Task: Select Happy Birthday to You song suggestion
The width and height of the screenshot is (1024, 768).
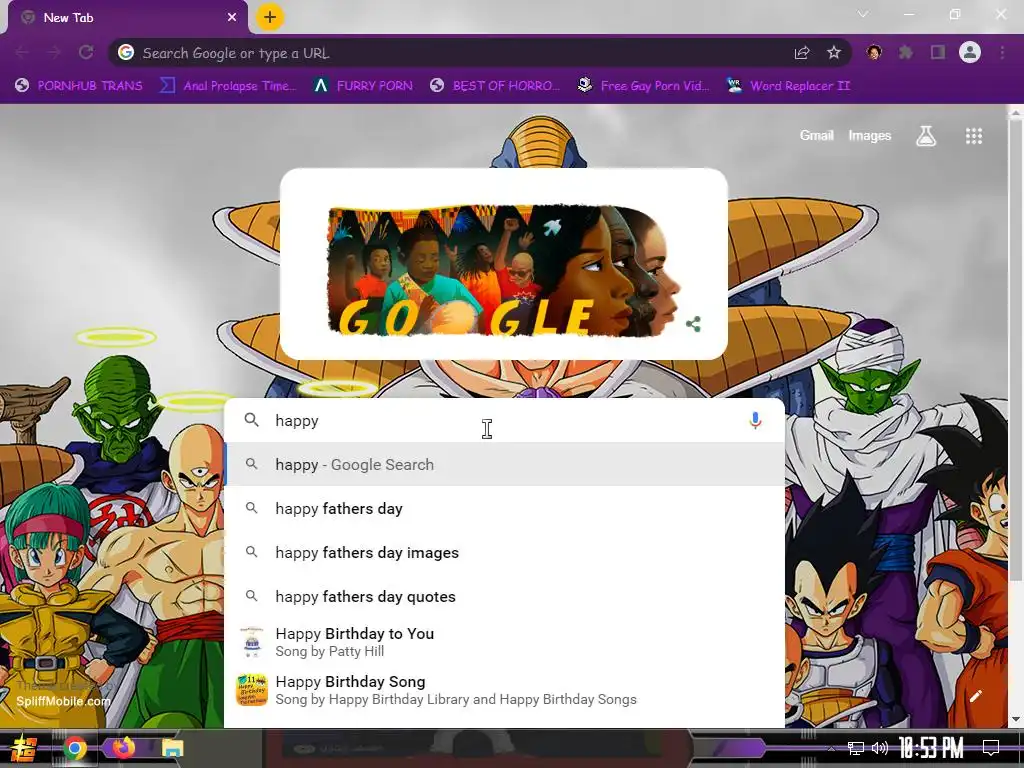Action: 504,642
